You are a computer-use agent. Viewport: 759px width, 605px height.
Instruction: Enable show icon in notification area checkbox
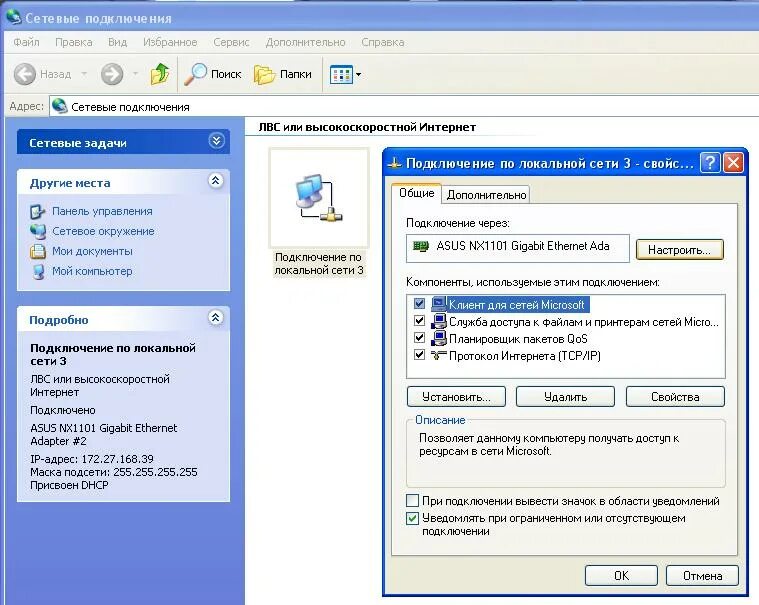[412, 500]
